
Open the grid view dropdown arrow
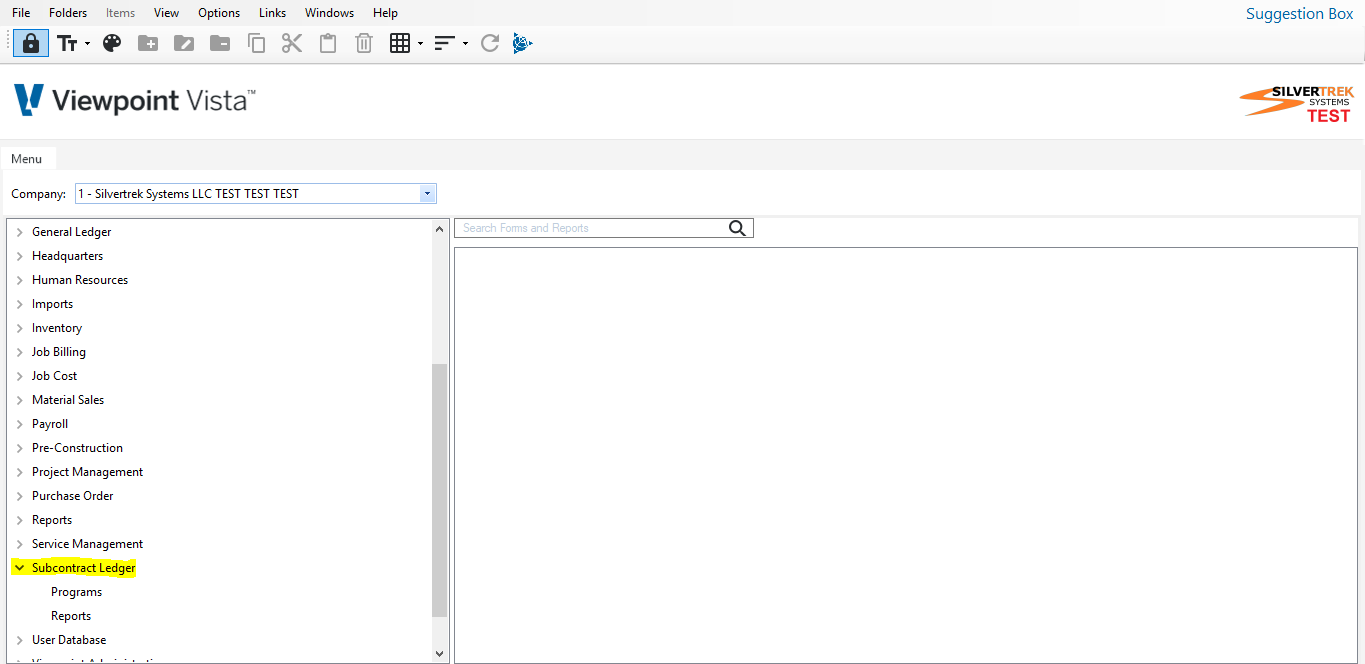[x=420, y=44]
